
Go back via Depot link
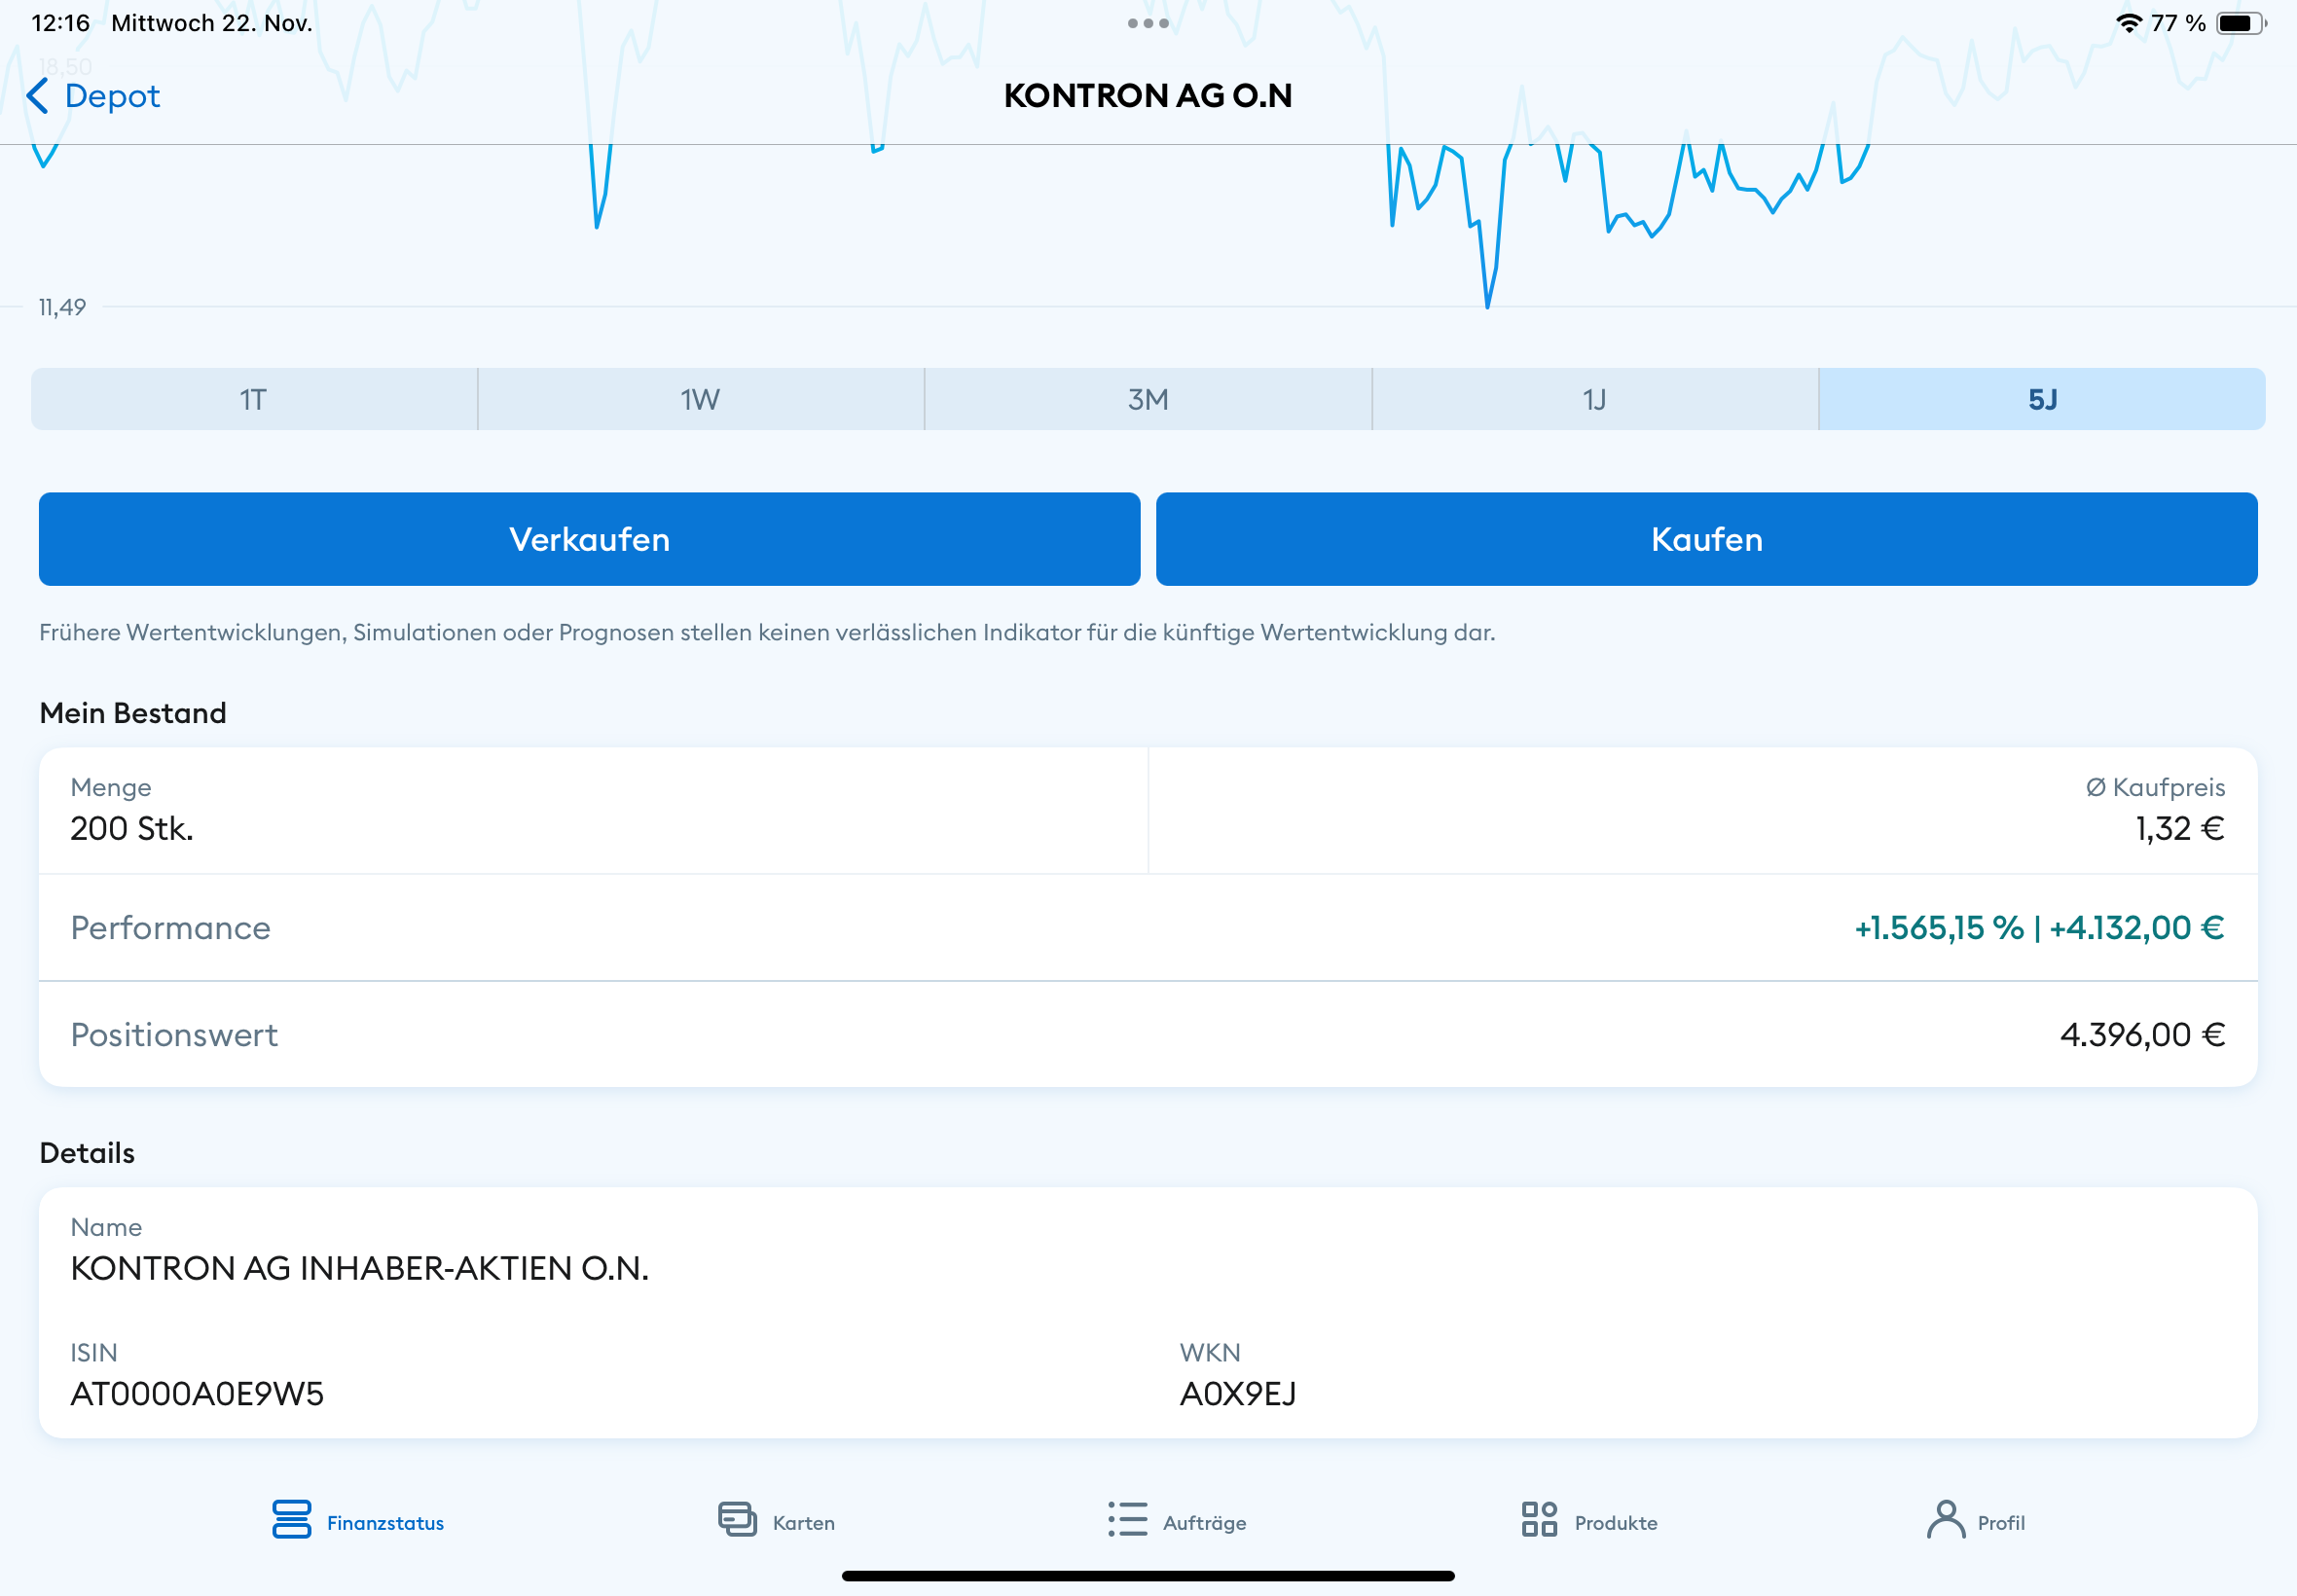tap(112, 96)
